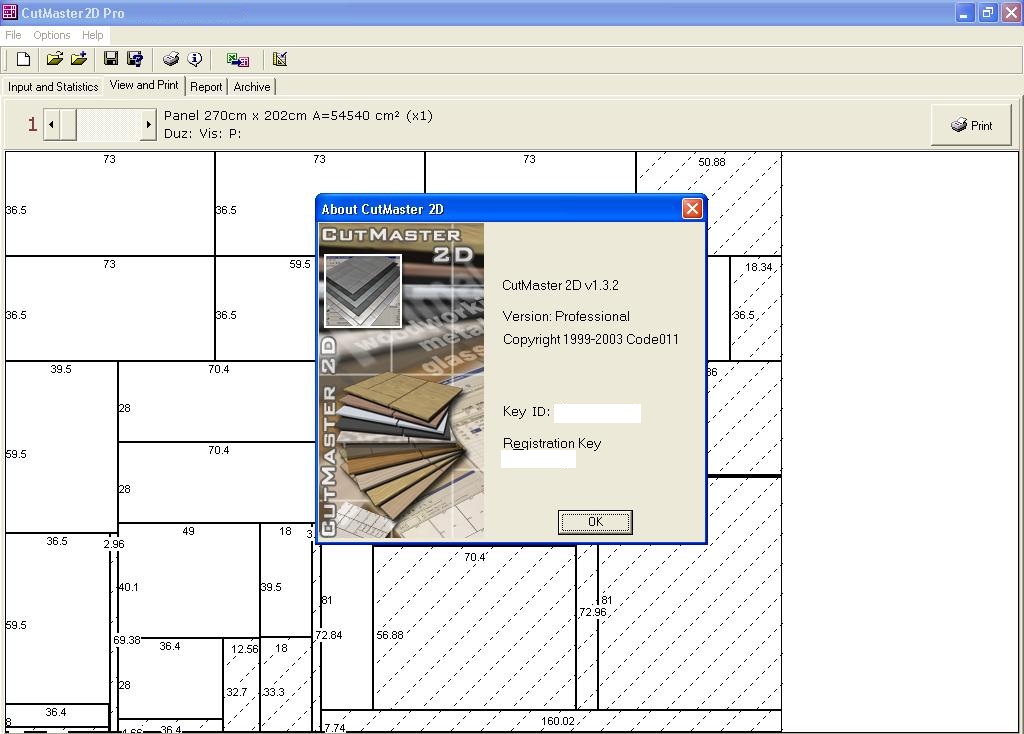Save project using the floppy disk icon
This screenshot has height=734, width=1024.
click(x=111, y=59)
